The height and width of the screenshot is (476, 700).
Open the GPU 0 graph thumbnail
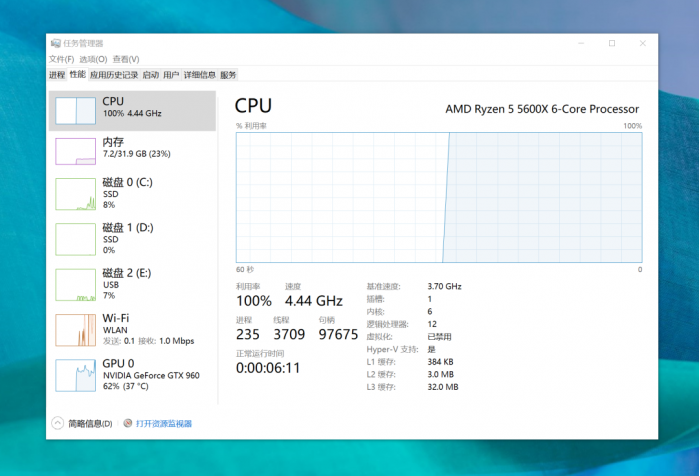(75, 376)
